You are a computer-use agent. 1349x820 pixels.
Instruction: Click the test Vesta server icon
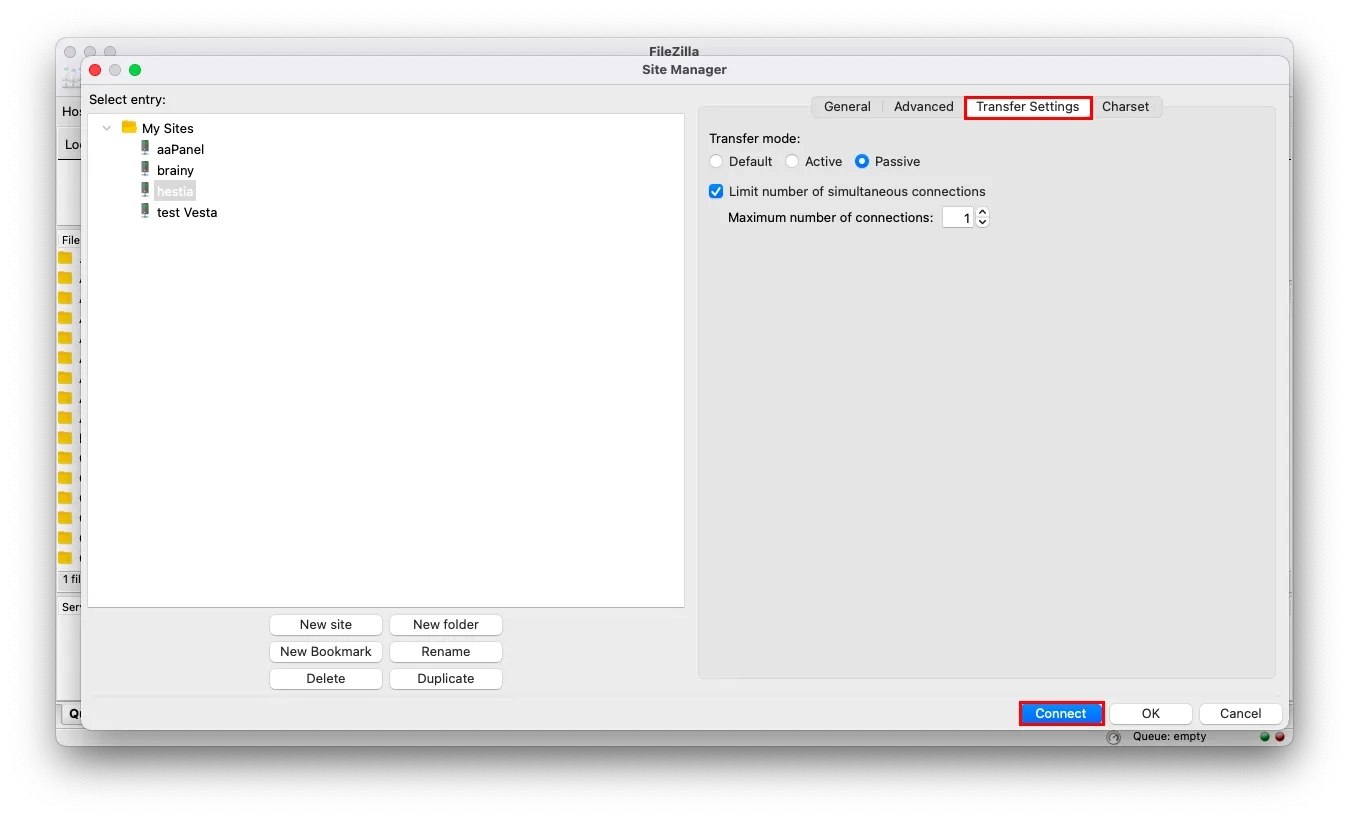[x=145, y=211]
